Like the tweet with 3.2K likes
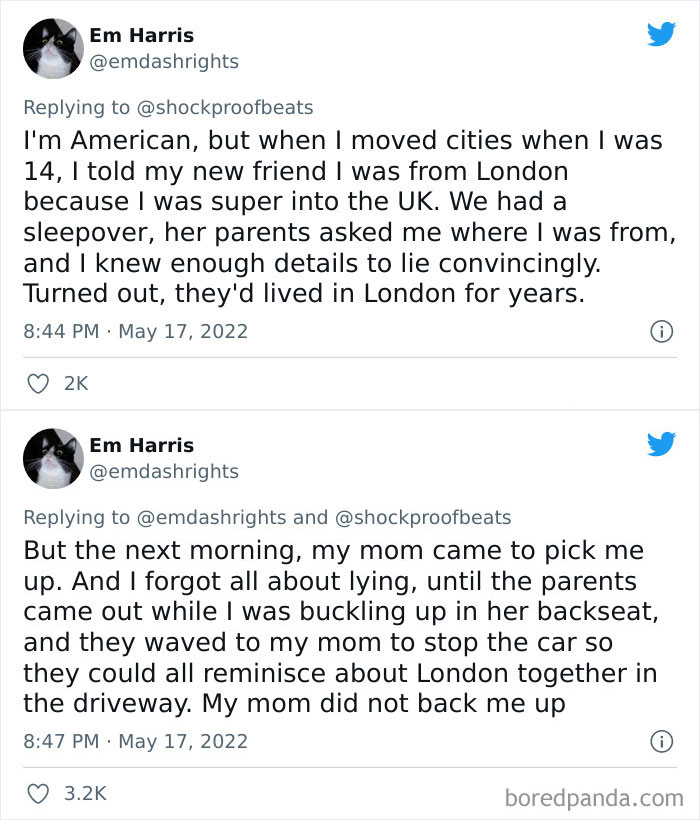This screenshot has width=700, height=820. (x=39, y=793)
